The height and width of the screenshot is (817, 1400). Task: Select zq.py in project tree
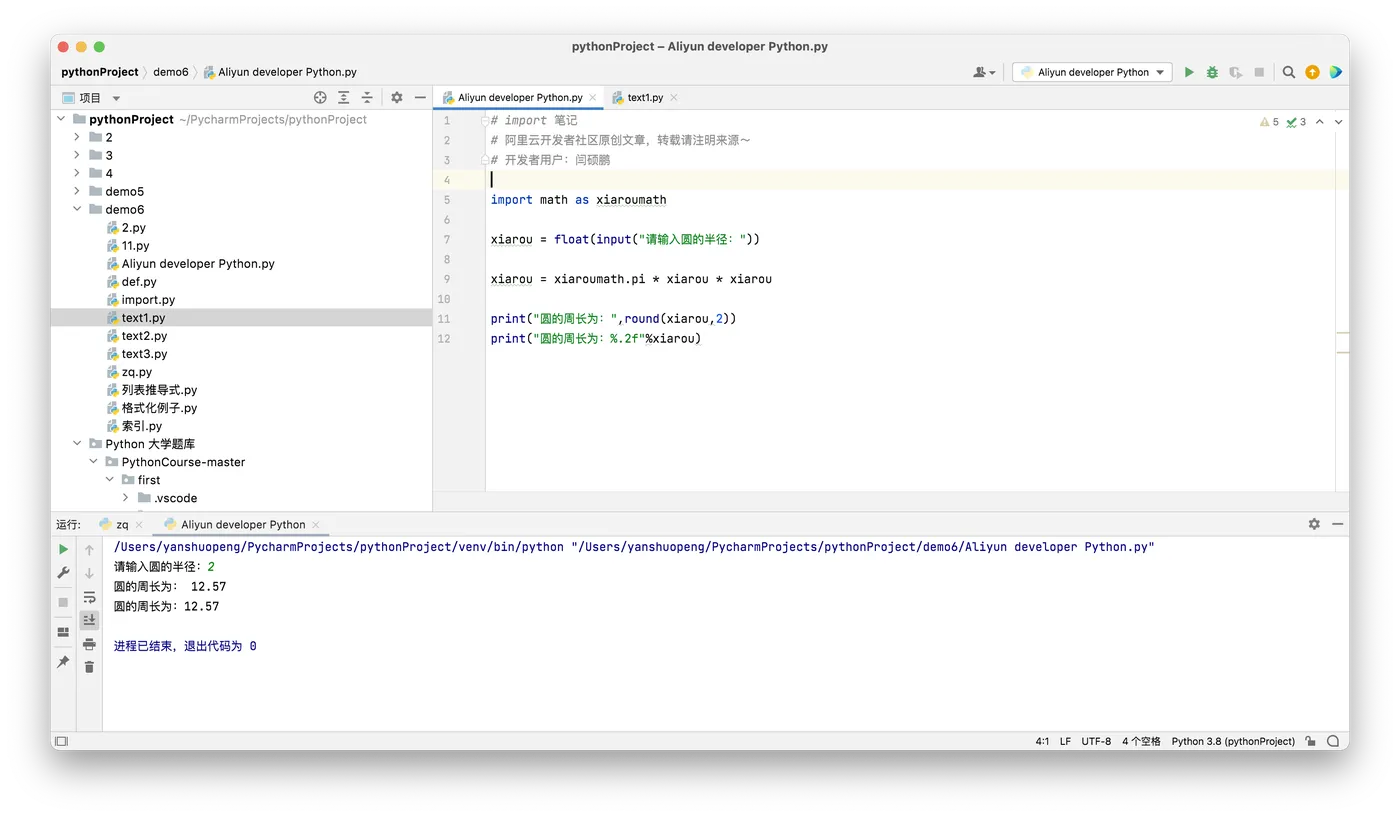tap(137, 371)
